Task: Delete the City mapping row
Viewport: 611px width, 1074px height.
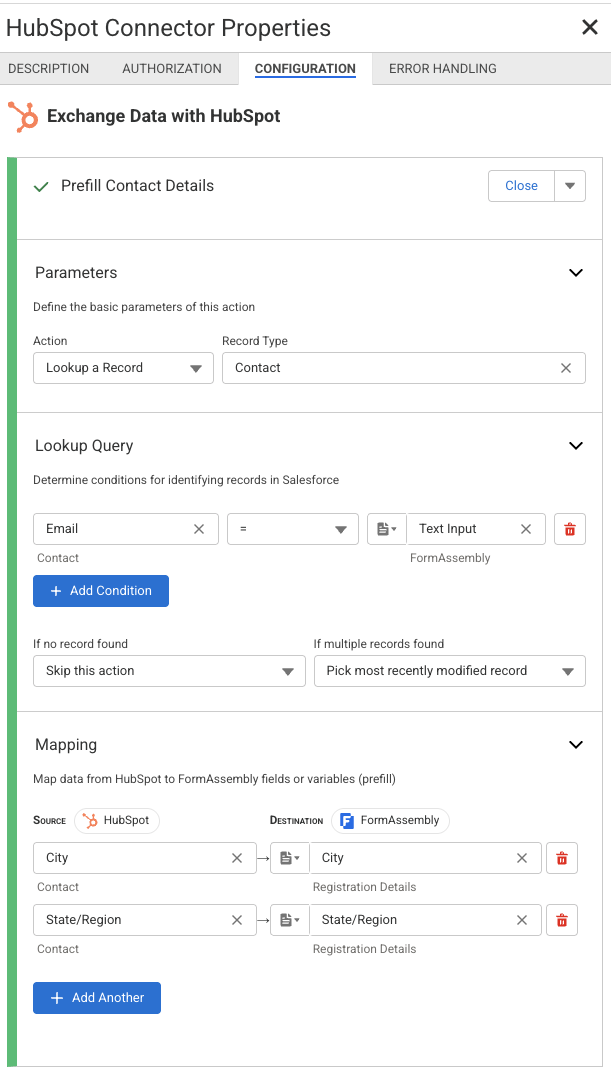Action: click(x=562, y=858)
